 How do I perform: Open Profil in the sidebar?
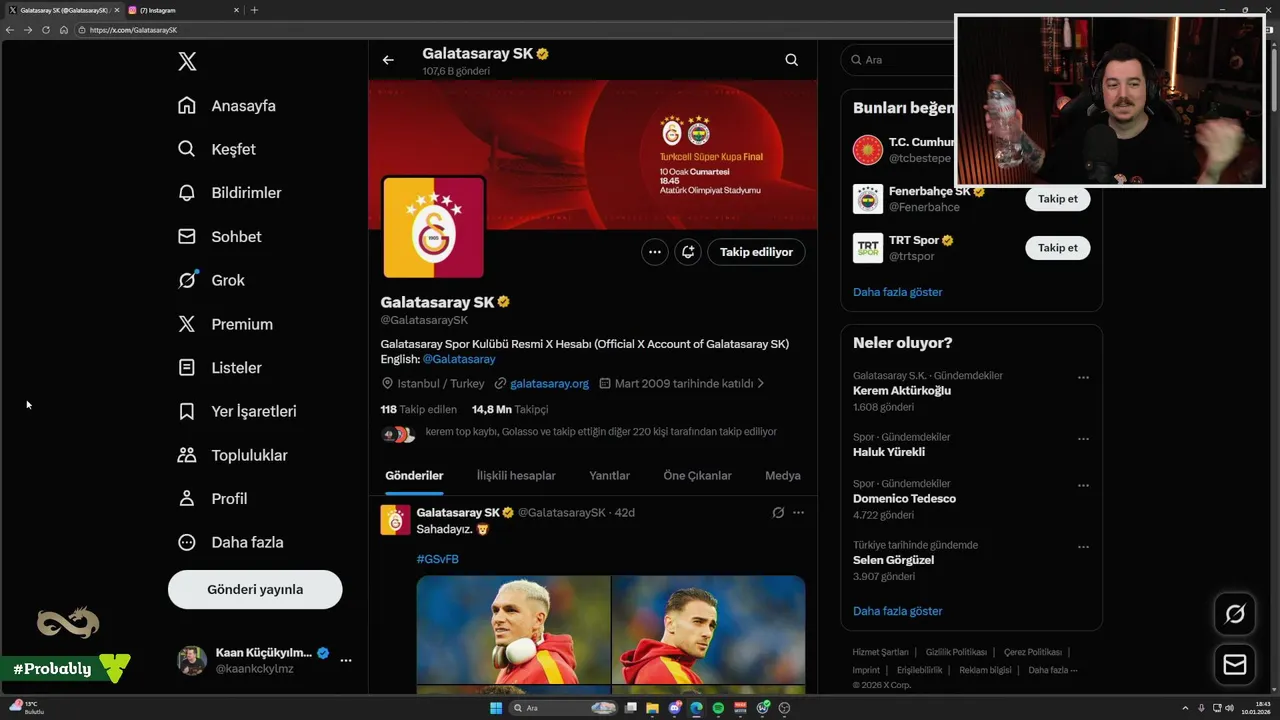click(x=212, y=499)
